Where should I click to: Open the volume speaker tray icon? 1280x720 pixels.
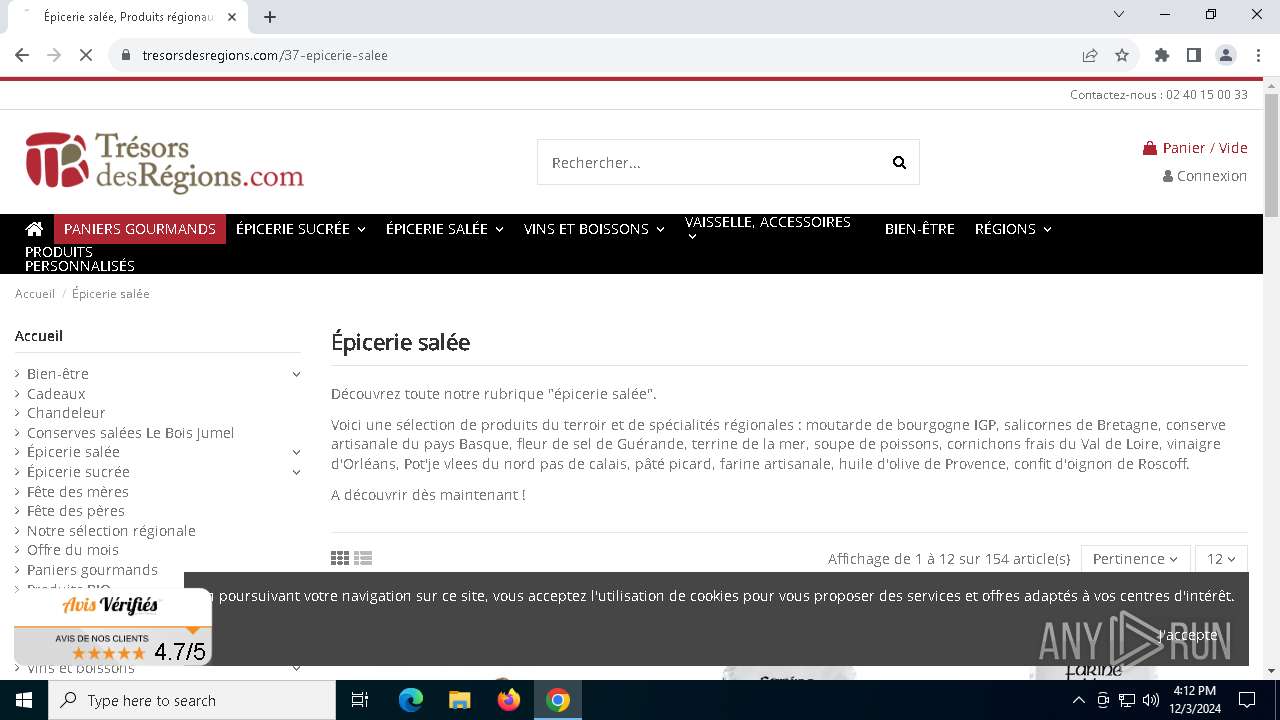tap(1150, 700)
